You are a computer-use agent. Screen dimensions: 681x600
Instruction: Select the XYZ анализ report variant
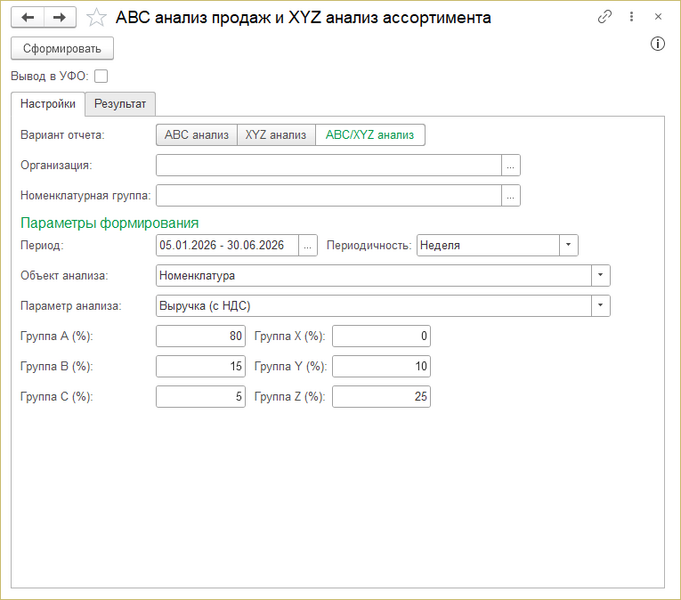[x=276, y=135]
